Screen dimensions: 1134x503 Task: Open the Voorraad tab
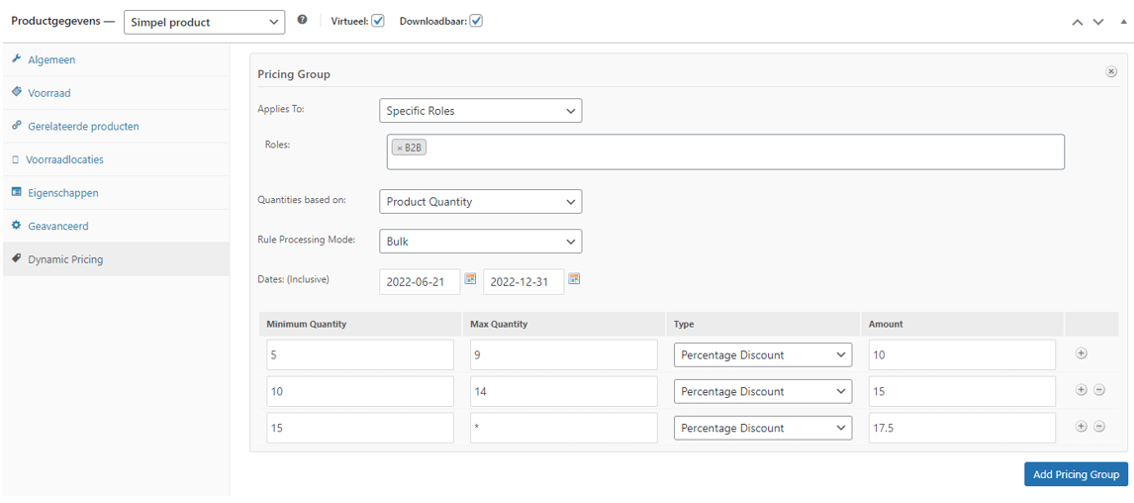tap(115, 93)
